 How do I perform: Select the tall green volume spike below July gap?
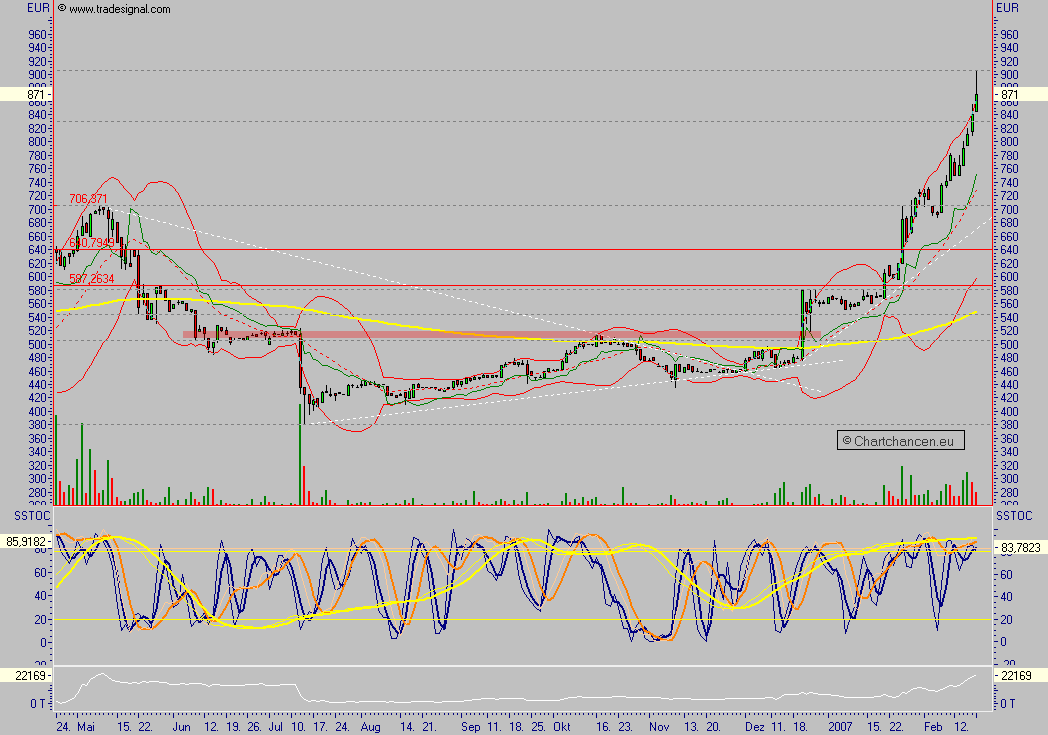click(x=302, y=460)
